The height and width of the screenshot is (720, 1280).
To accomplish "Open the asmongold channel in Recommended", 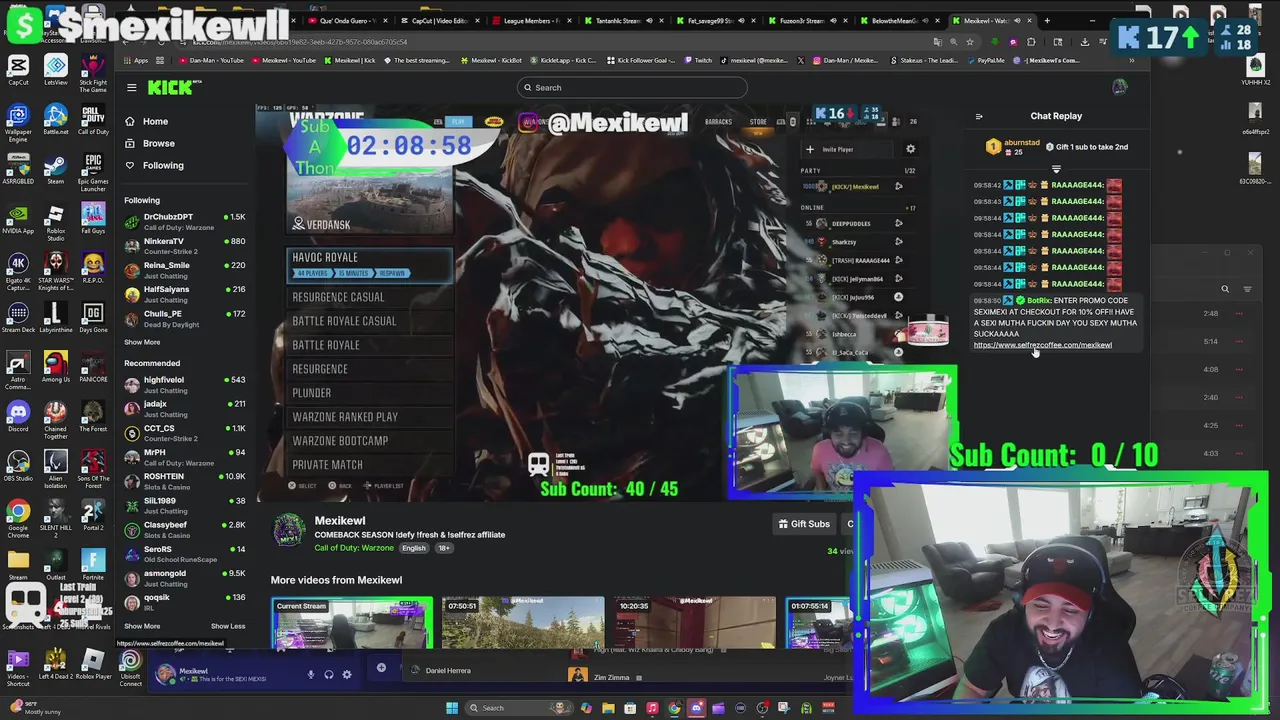I will [x=185, y=578].
